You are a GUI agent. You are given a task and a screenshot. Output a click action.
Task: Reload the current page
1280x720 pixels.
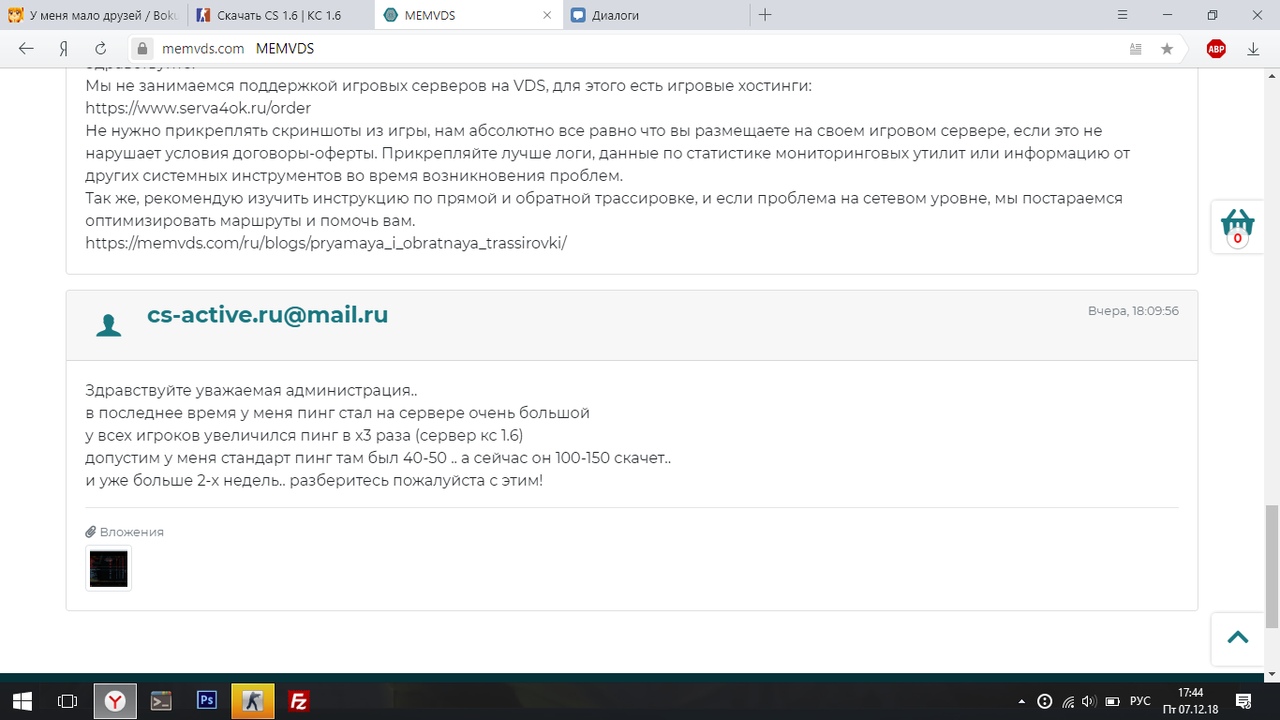pyautogui.click(x=100, y=48)
